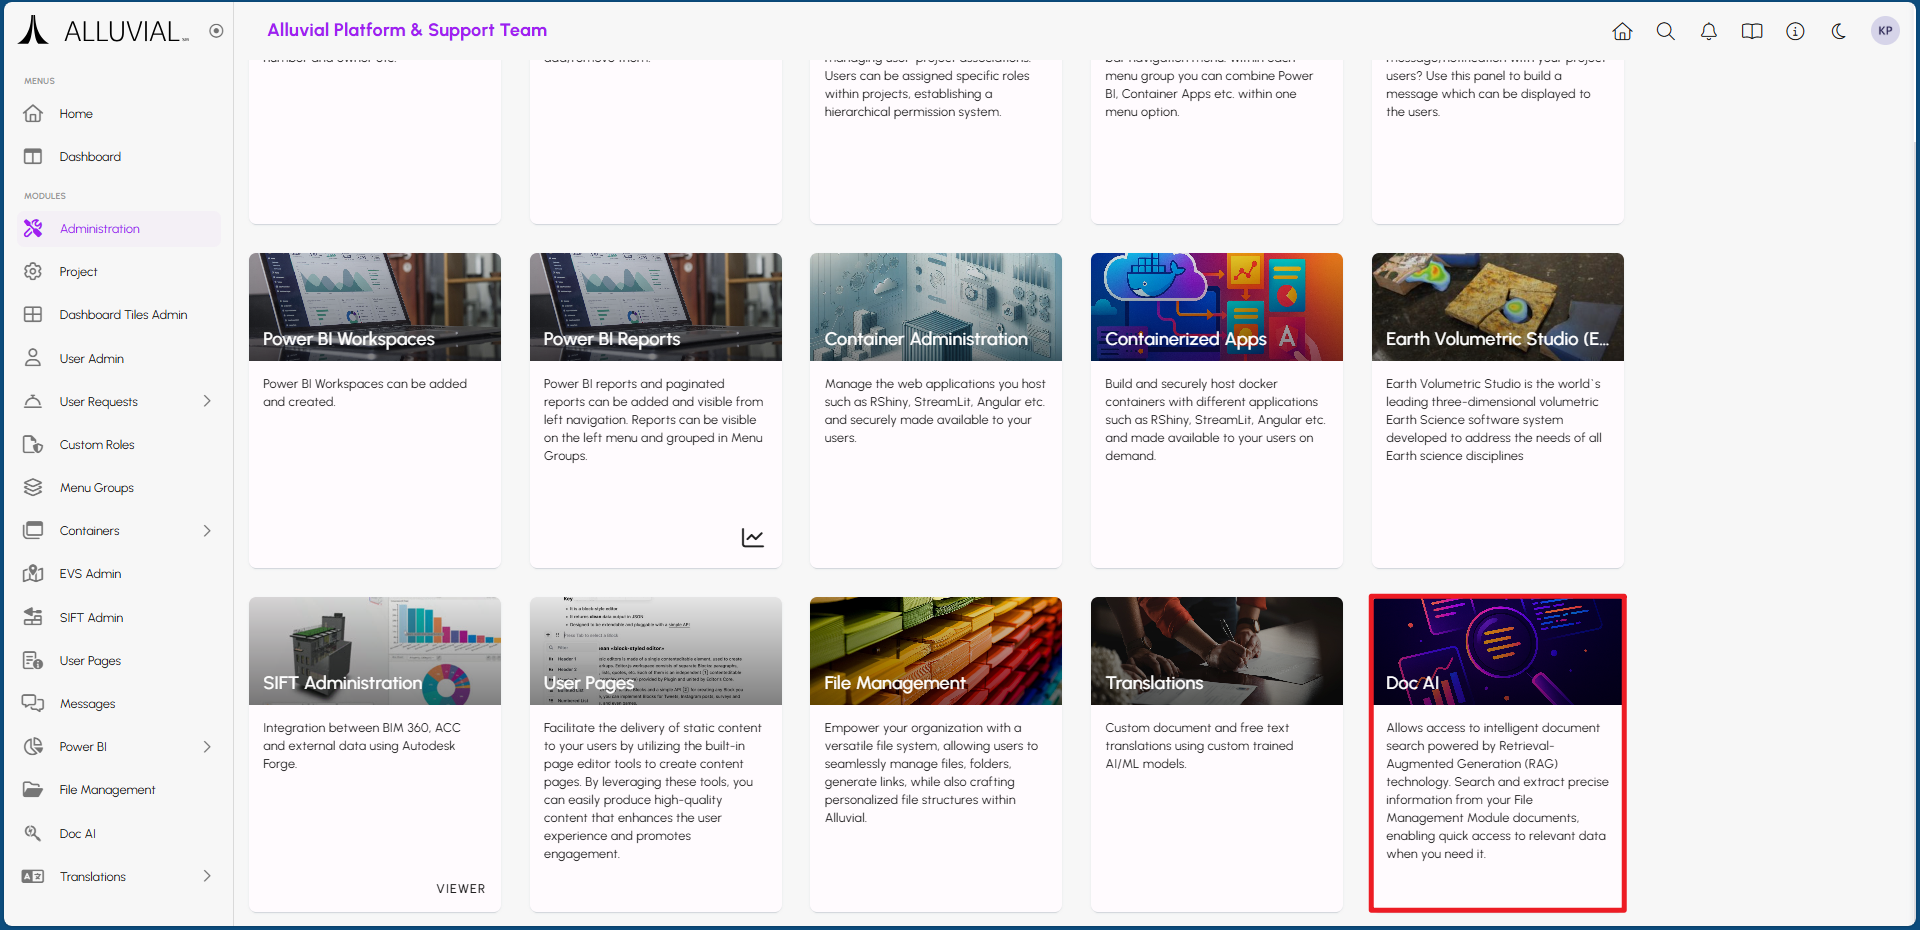Open the Doc AI card
The width and height of the screenshot is (1920, 930).
[x=1497, y=752]
